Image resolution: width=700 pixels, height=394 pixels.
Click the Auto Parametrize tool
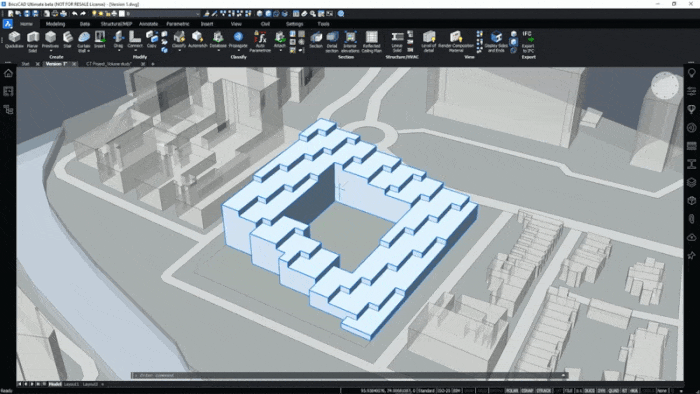coord(260,41)
